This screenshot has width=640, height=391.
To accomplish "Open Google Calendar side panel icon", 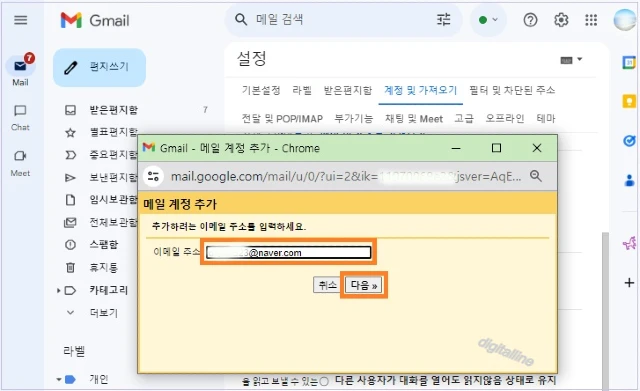I will 629,62.
